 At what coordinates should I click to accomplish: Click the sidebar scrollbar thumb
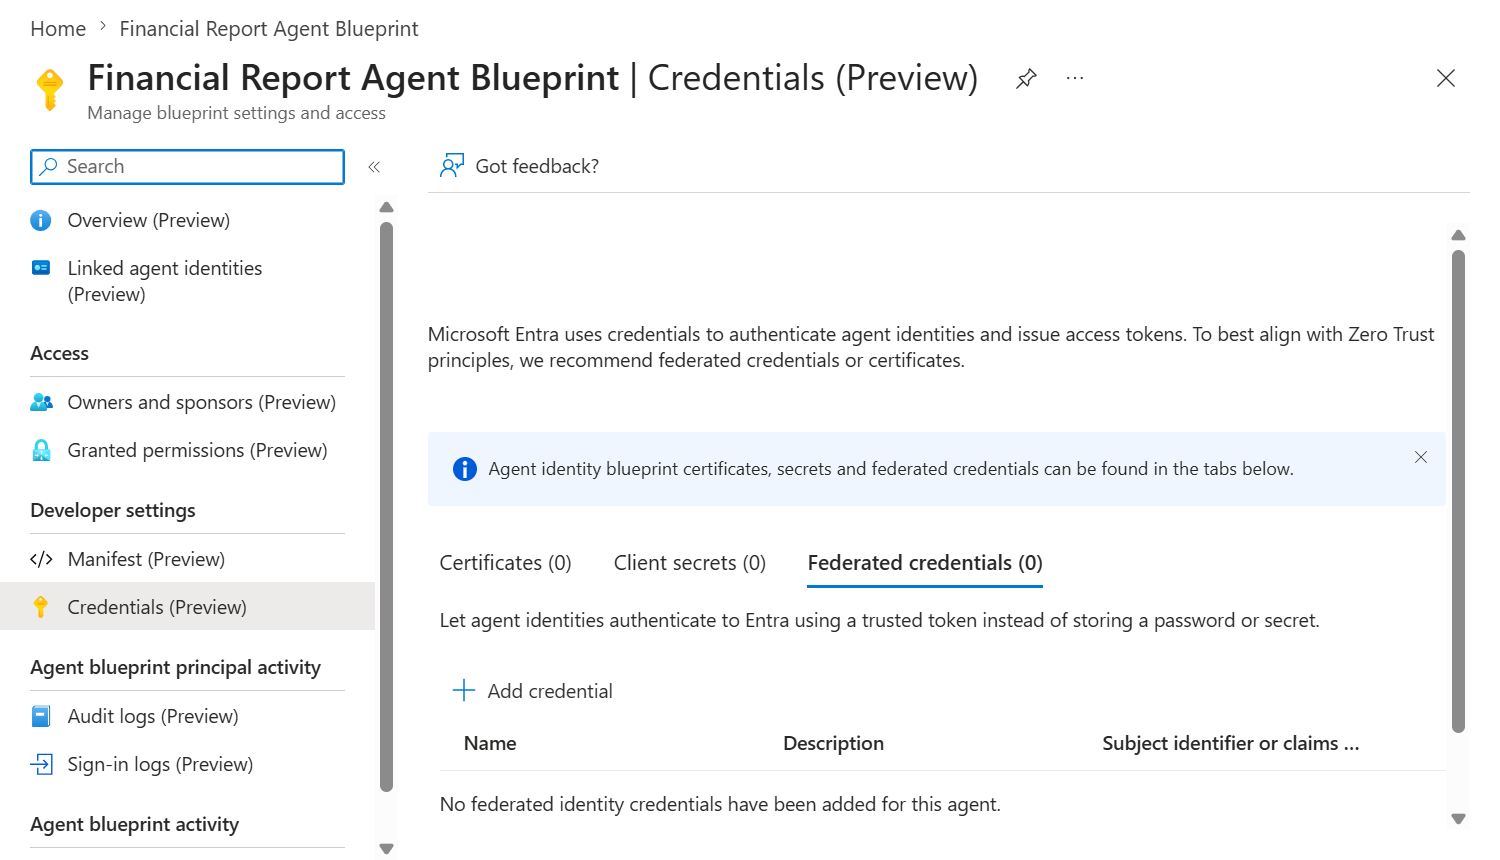387,507
